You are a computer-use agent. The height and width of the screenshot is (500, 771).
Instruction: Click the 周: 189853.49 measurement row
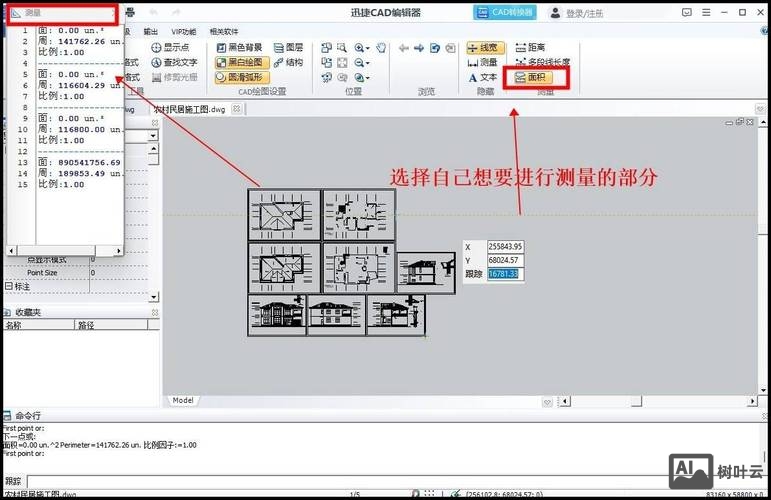pyautogui.click(x=80, y=173)
